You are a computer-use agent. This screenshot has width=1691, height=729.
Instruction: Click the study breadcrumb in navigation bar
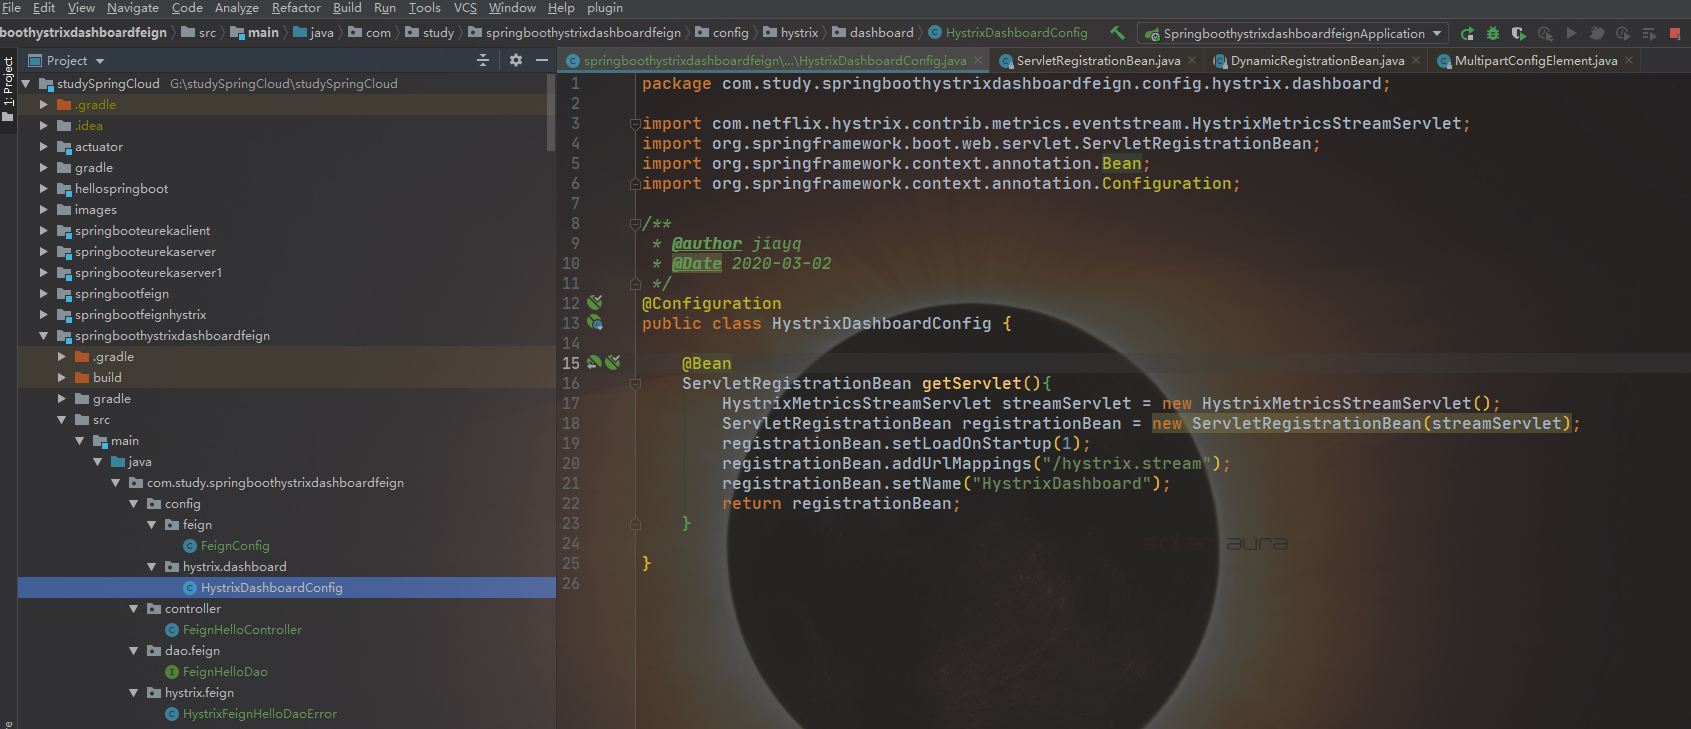(429, 33)
